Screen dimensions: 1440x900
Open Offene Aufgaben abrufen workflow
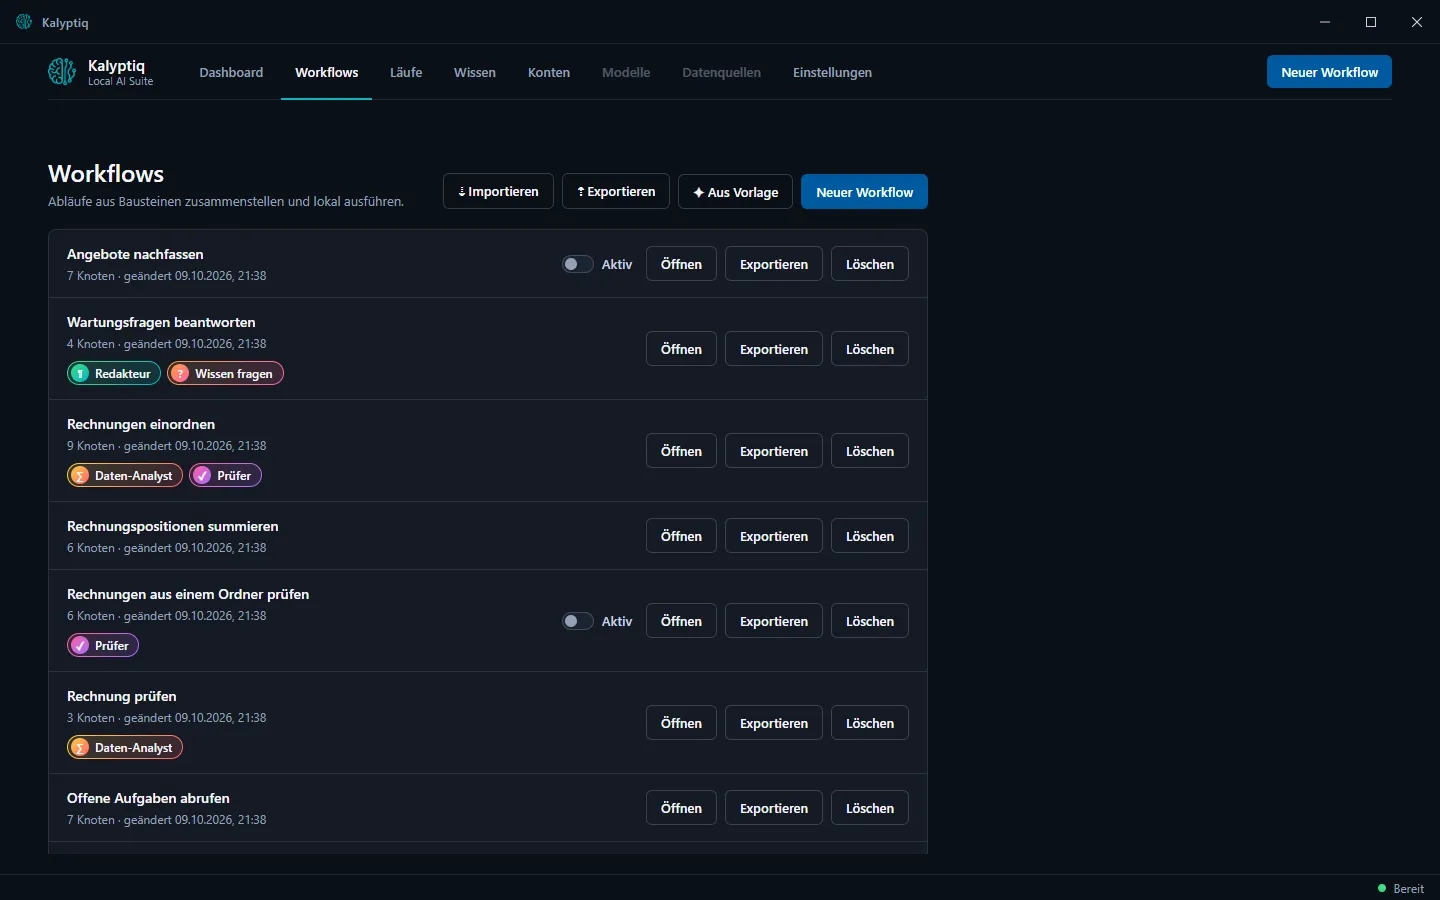click(x=681, y=808)
